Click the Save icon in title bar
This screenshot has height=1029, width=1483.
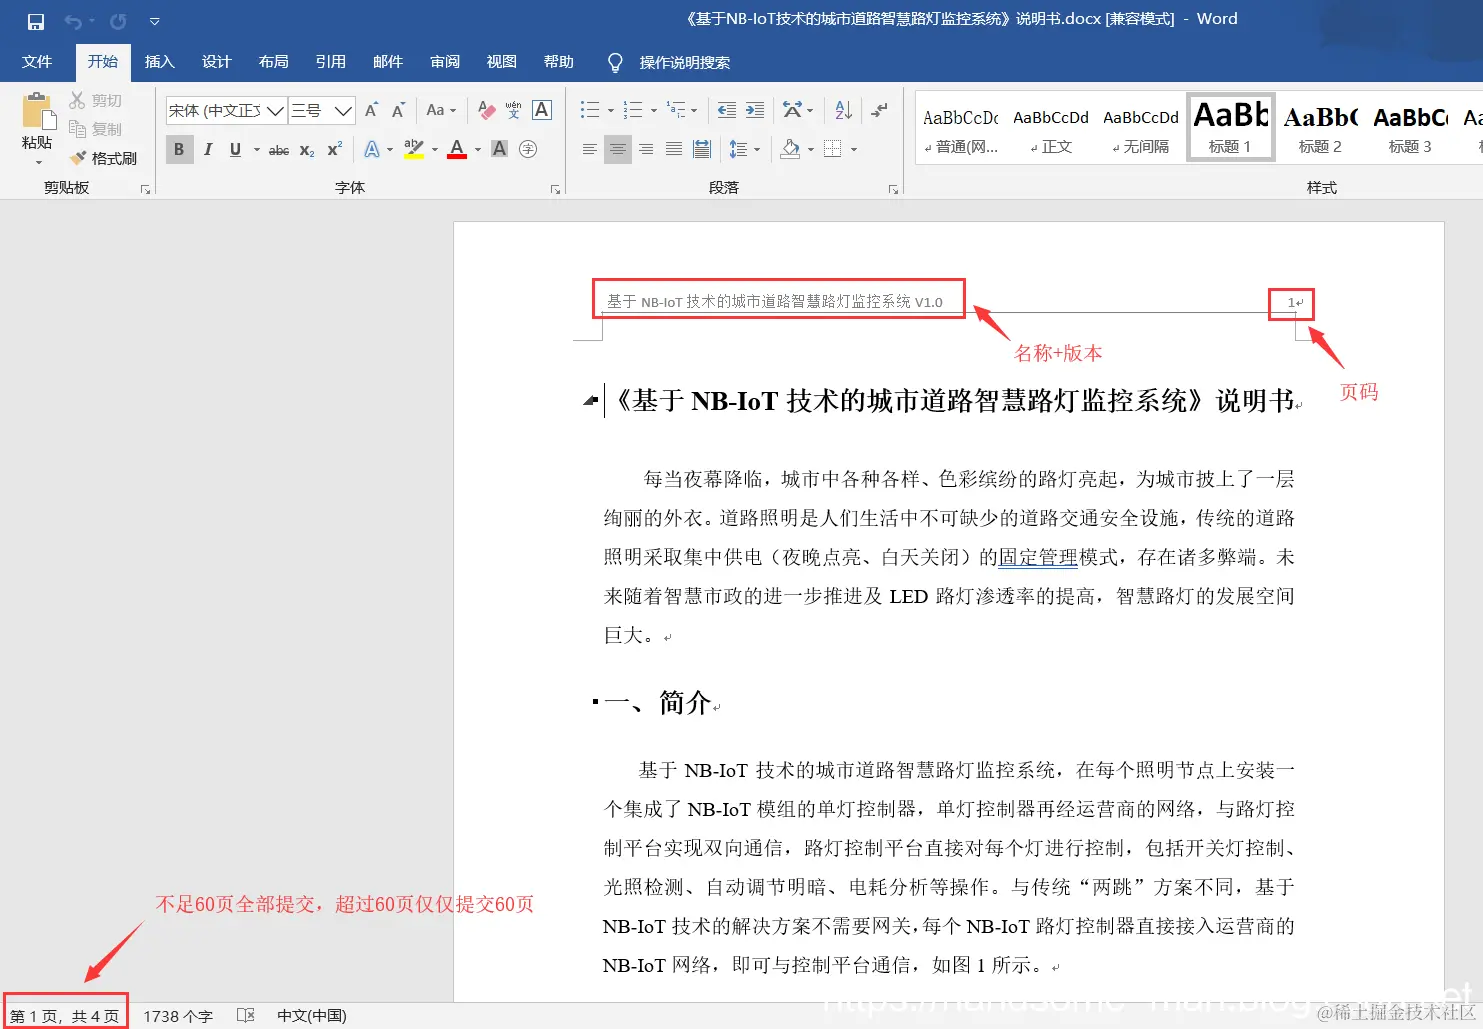[36, 21]
